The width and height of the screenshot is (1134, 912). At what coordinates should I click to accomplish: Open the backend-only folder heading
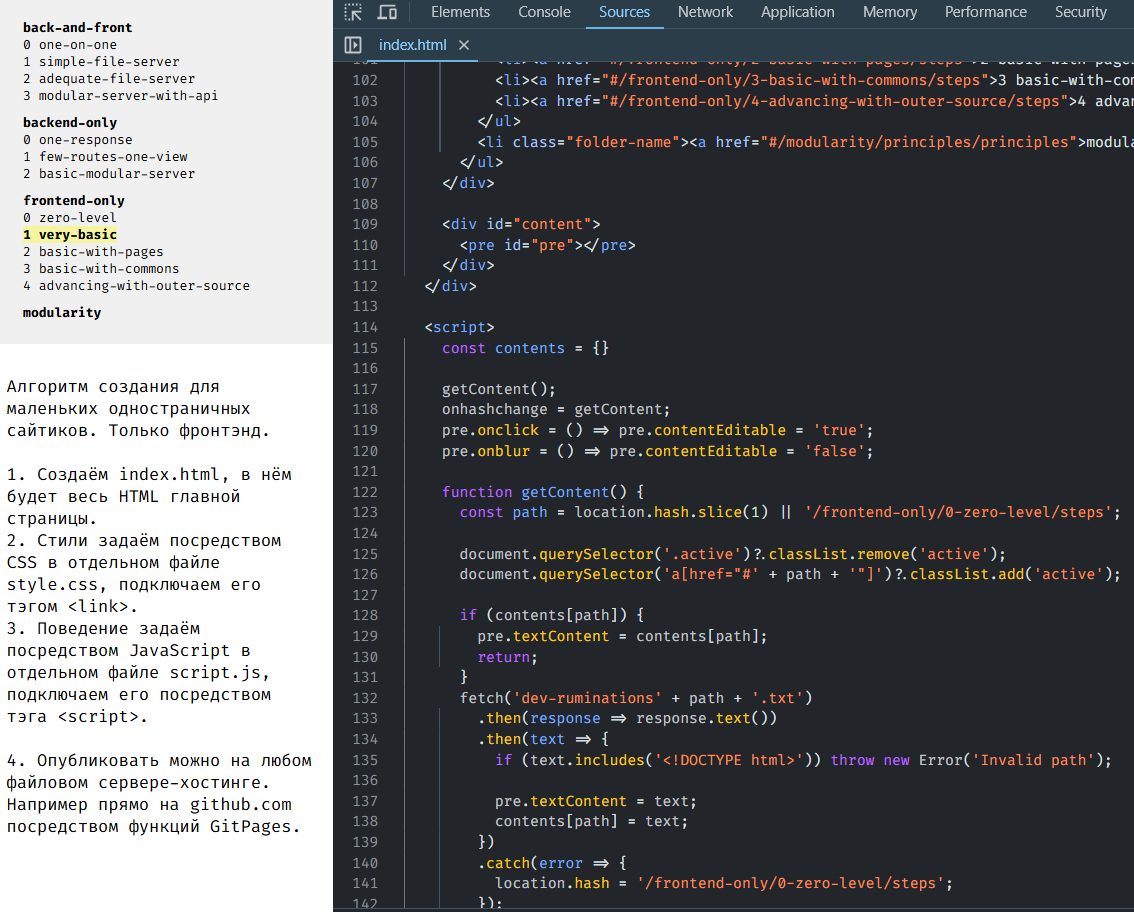(69, 123)
